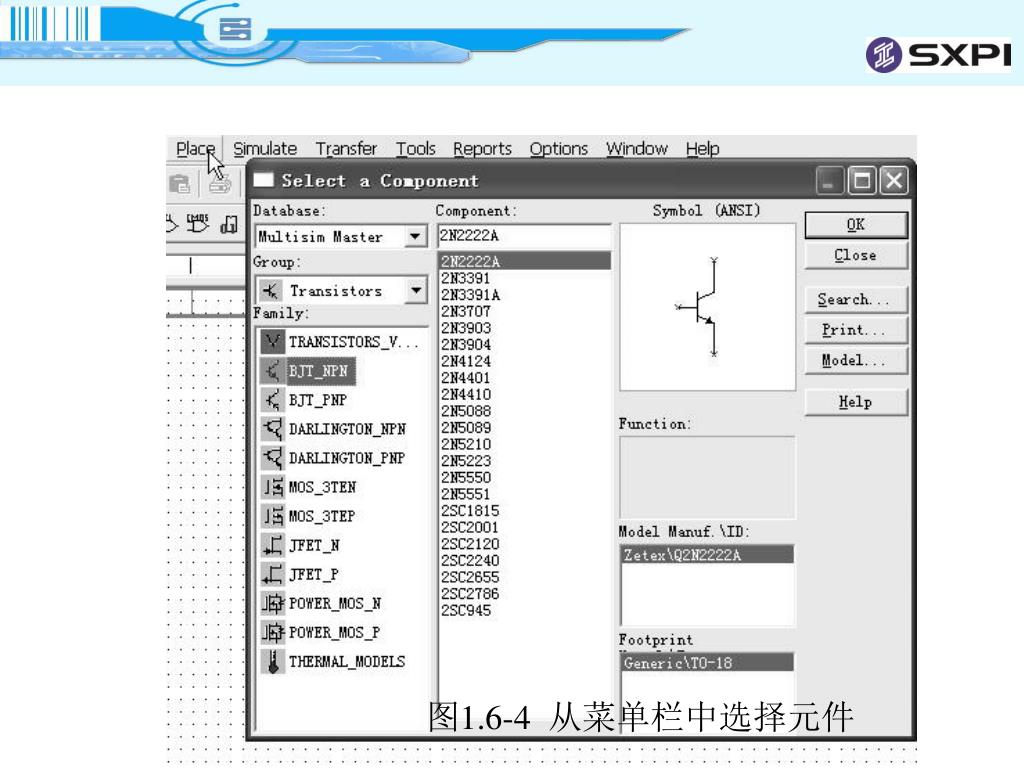Select component 2SC2001 in the list
1024x768 pixels.
pos(470,527)
